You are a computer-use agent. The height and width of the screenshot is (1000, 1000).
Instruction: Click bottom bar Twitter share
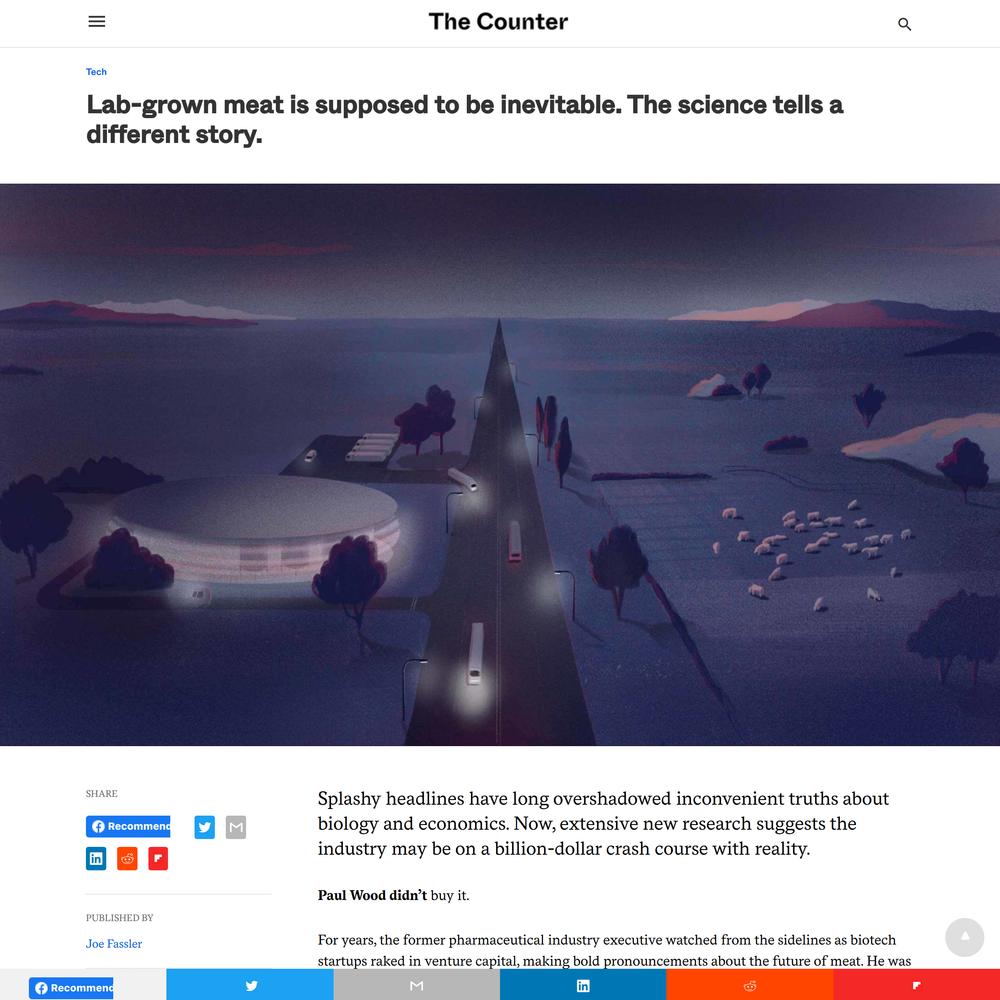pyautogui.click(x=250, y=985)
